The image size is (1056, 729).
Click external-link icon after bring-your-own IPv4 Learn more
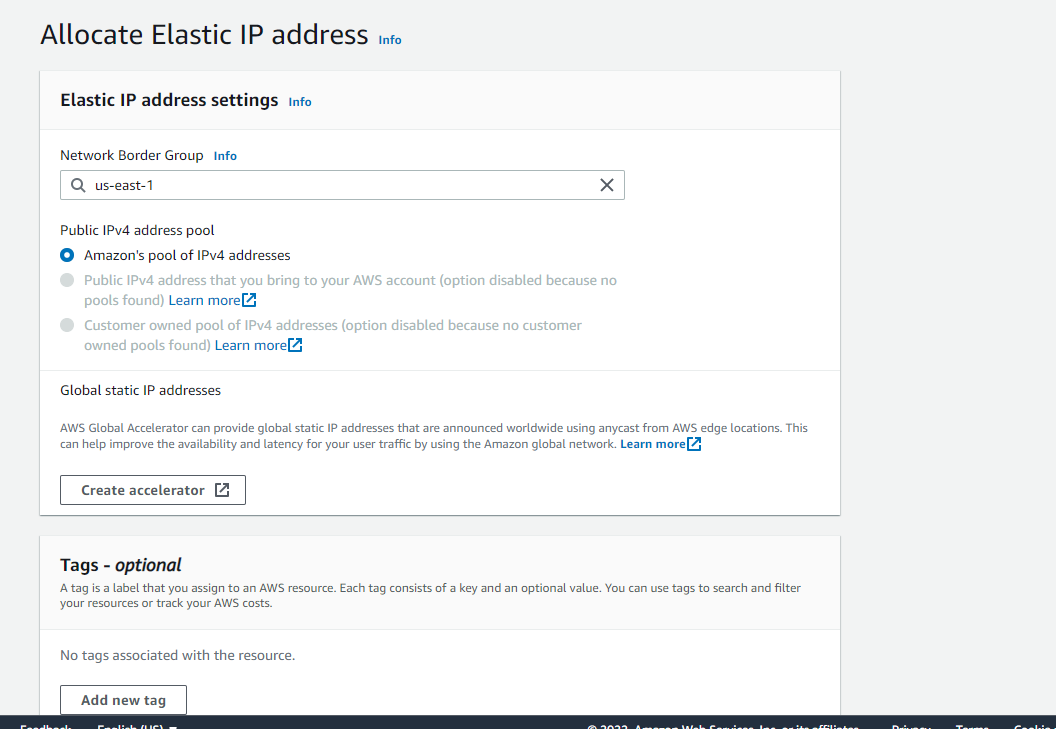click(249, 300)
